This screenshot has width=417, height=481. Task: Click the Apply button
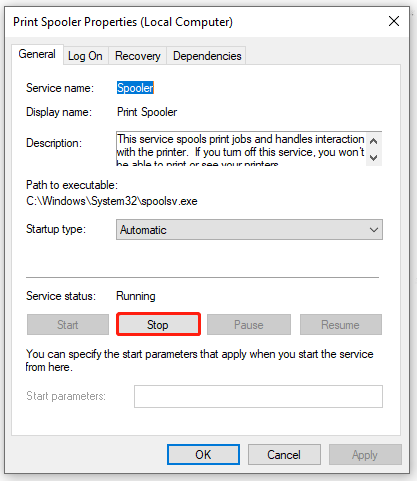click(x=365, y=455)
